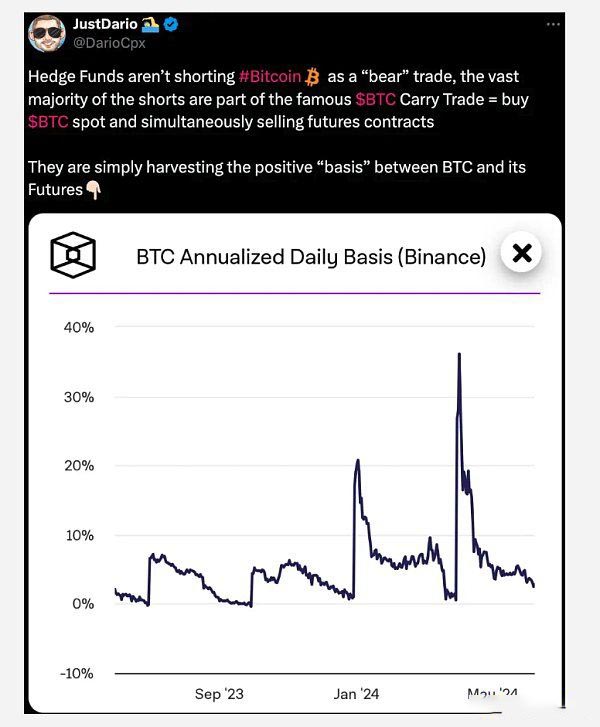
Task: Click the orange Bitcoin logo emoji
Action: coord(313,75)
